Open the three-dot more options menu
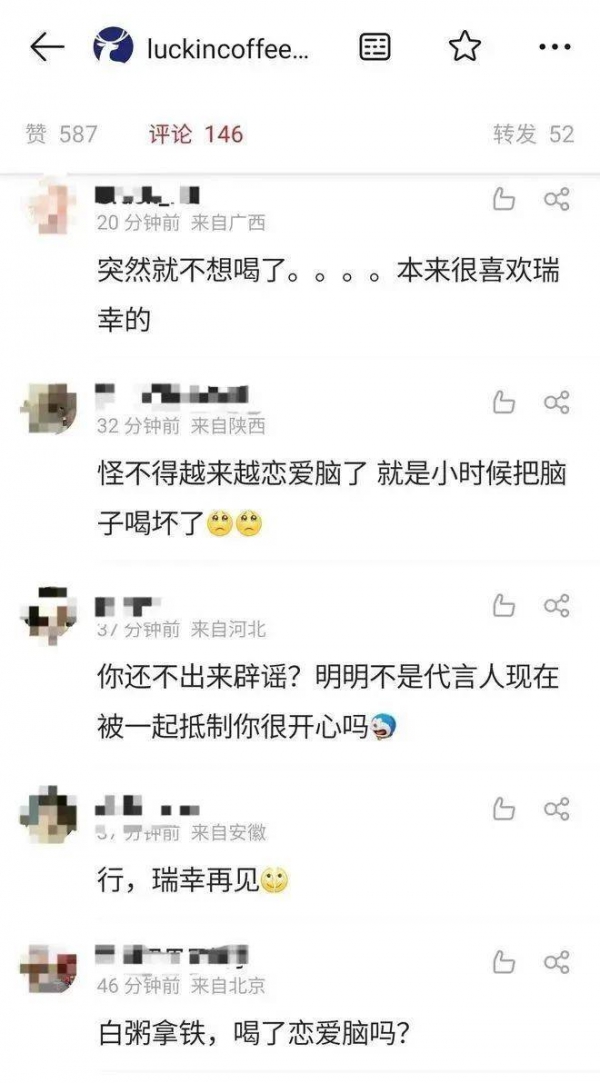The width and height of the screenshot is (600, 1083). pos(554,47)
